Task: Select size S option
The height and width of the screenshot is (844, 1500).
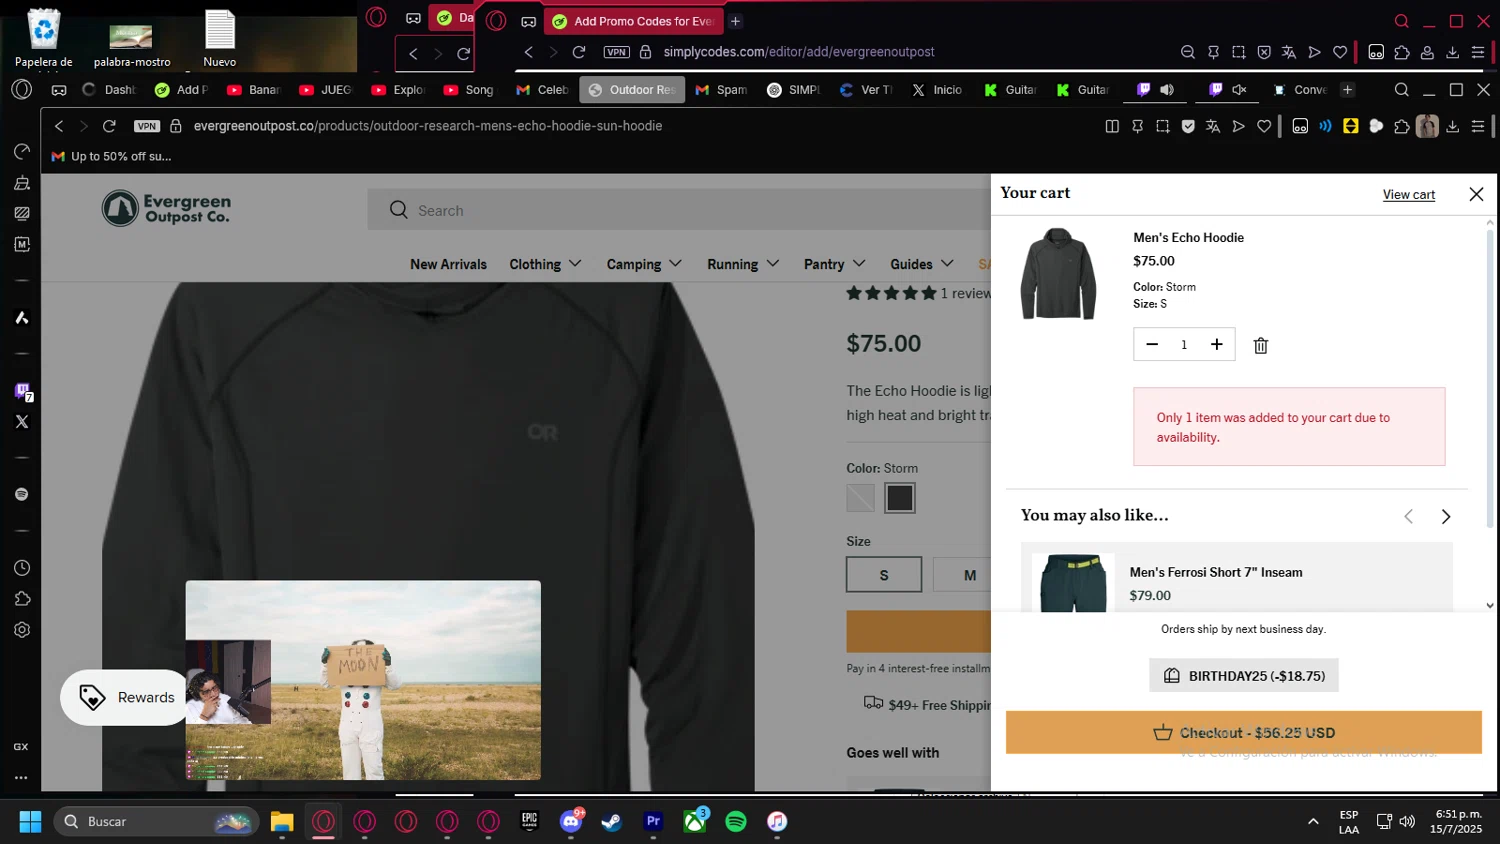Action: coord(884,575)
